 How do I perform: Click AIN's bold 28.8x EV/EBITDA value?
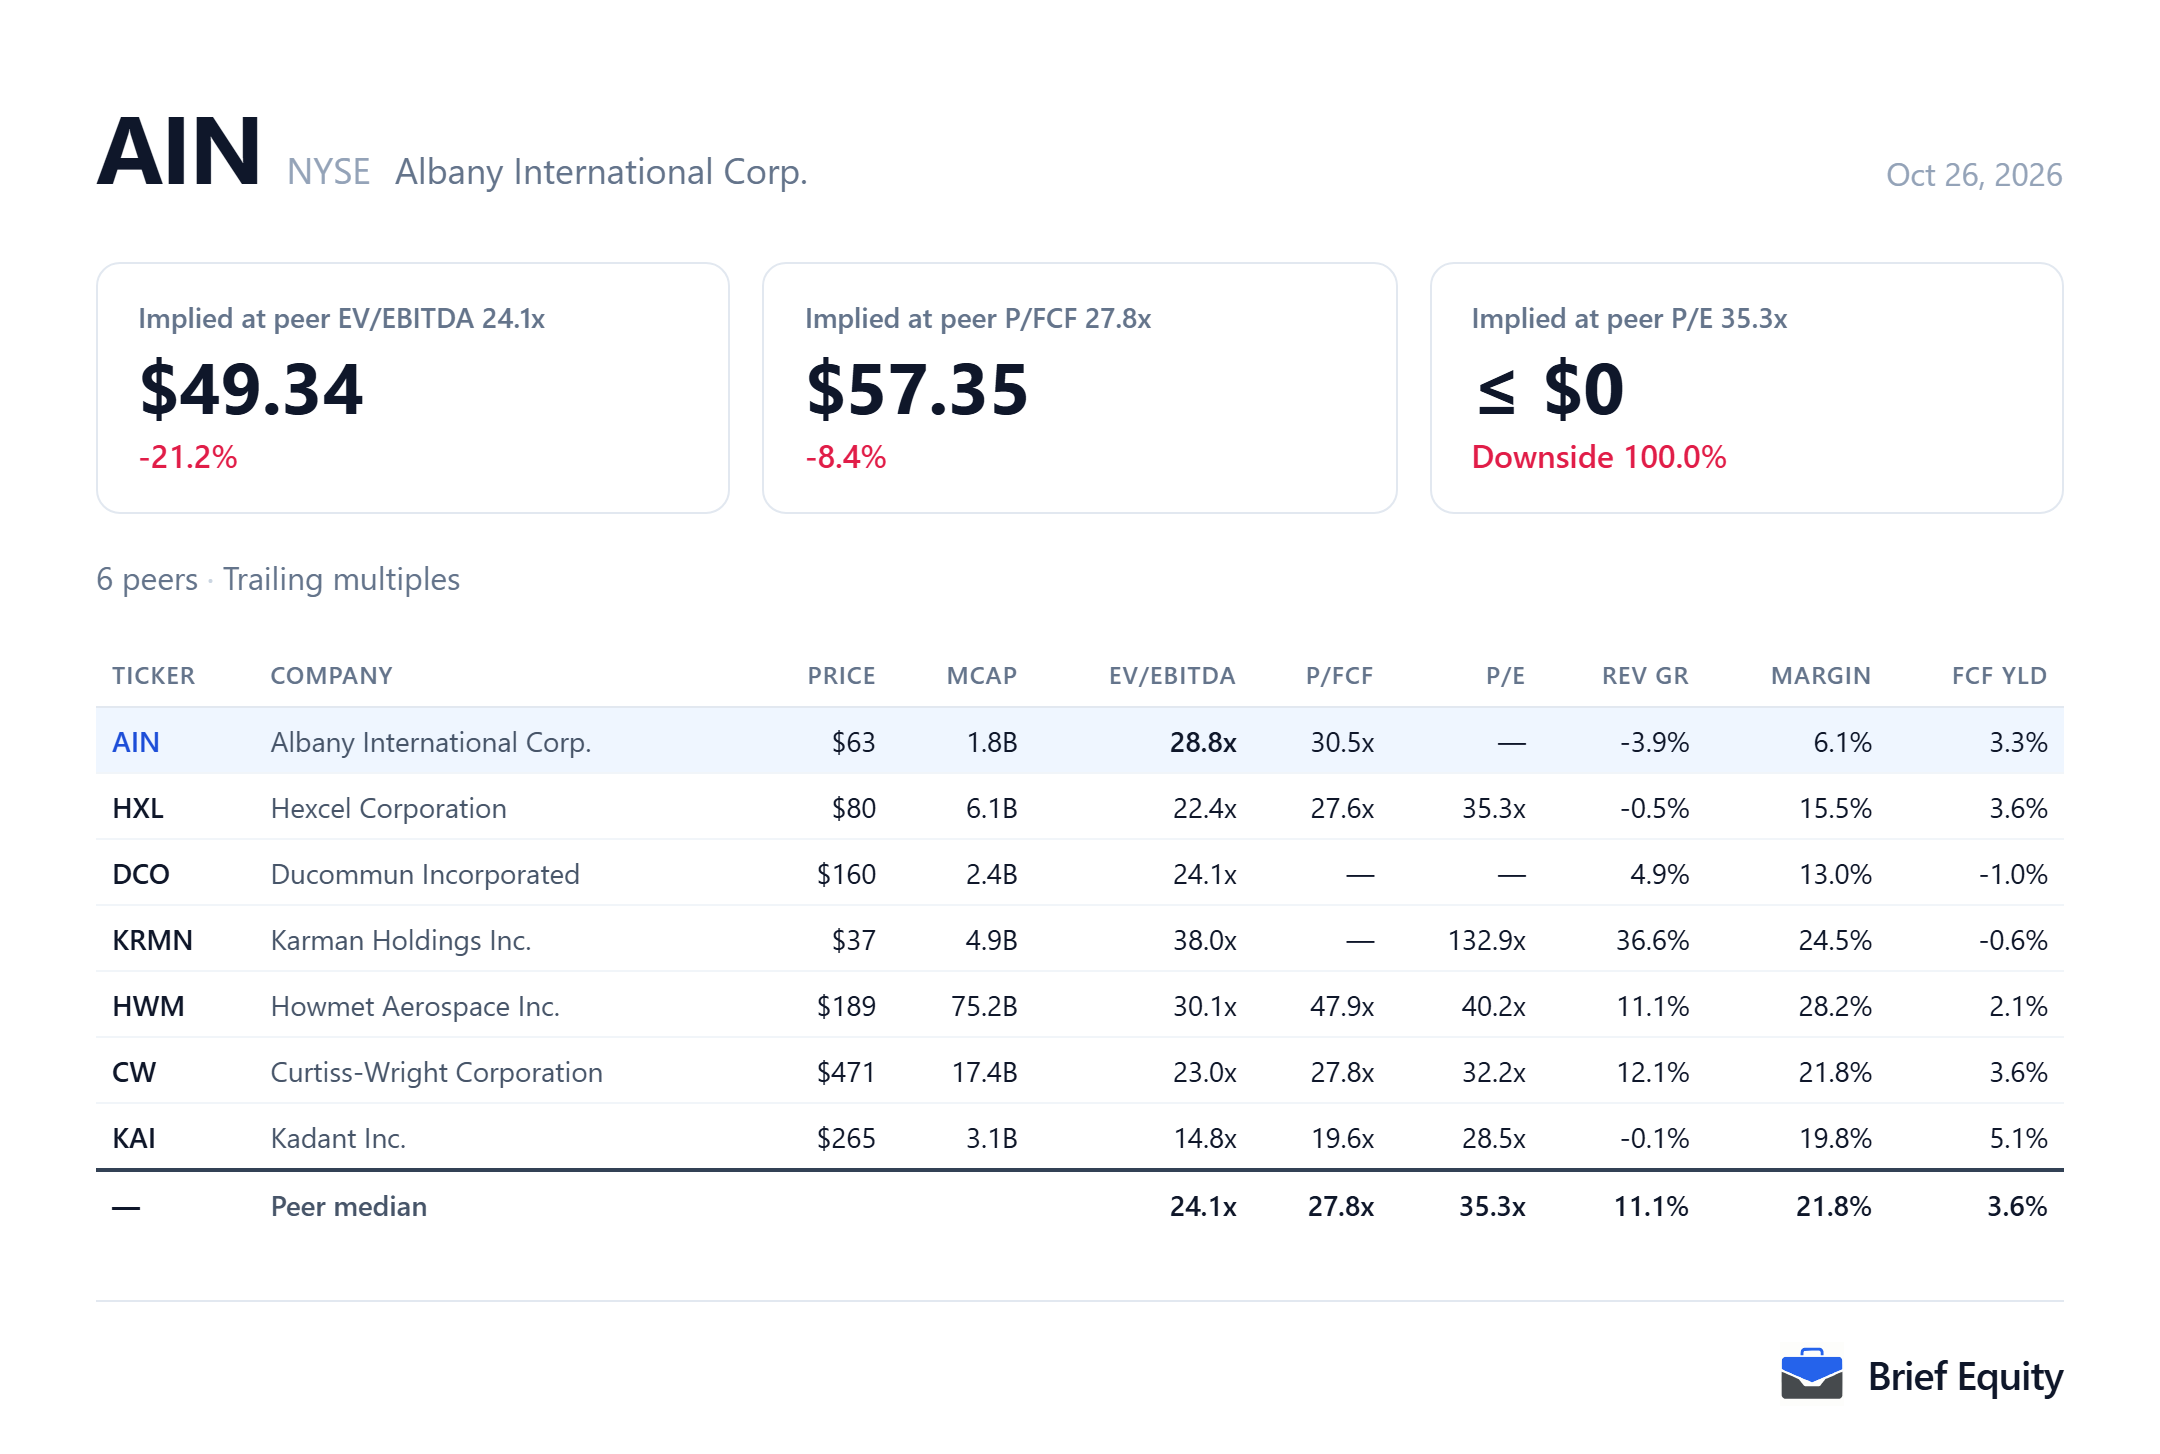tap(1203, 742)
